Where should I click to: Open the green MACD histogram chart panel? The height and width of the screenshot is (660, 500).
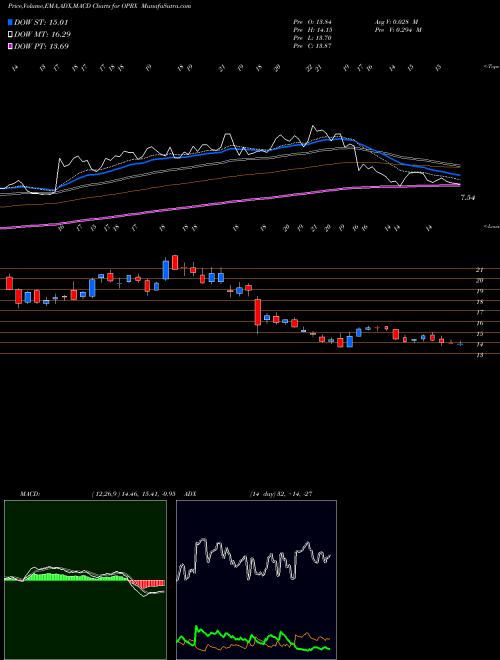click(85, 580)
